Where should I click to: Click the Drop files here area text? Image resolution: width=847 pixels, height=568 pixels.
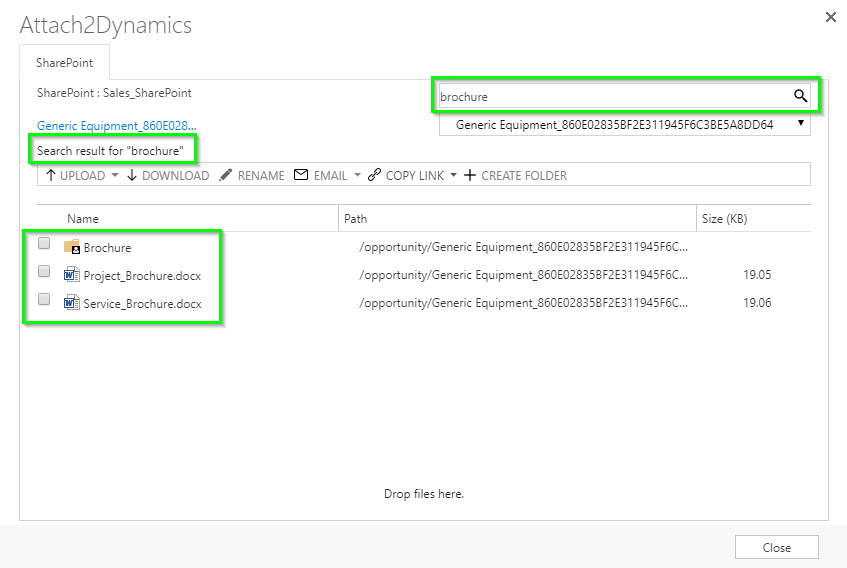coord(424,493)
